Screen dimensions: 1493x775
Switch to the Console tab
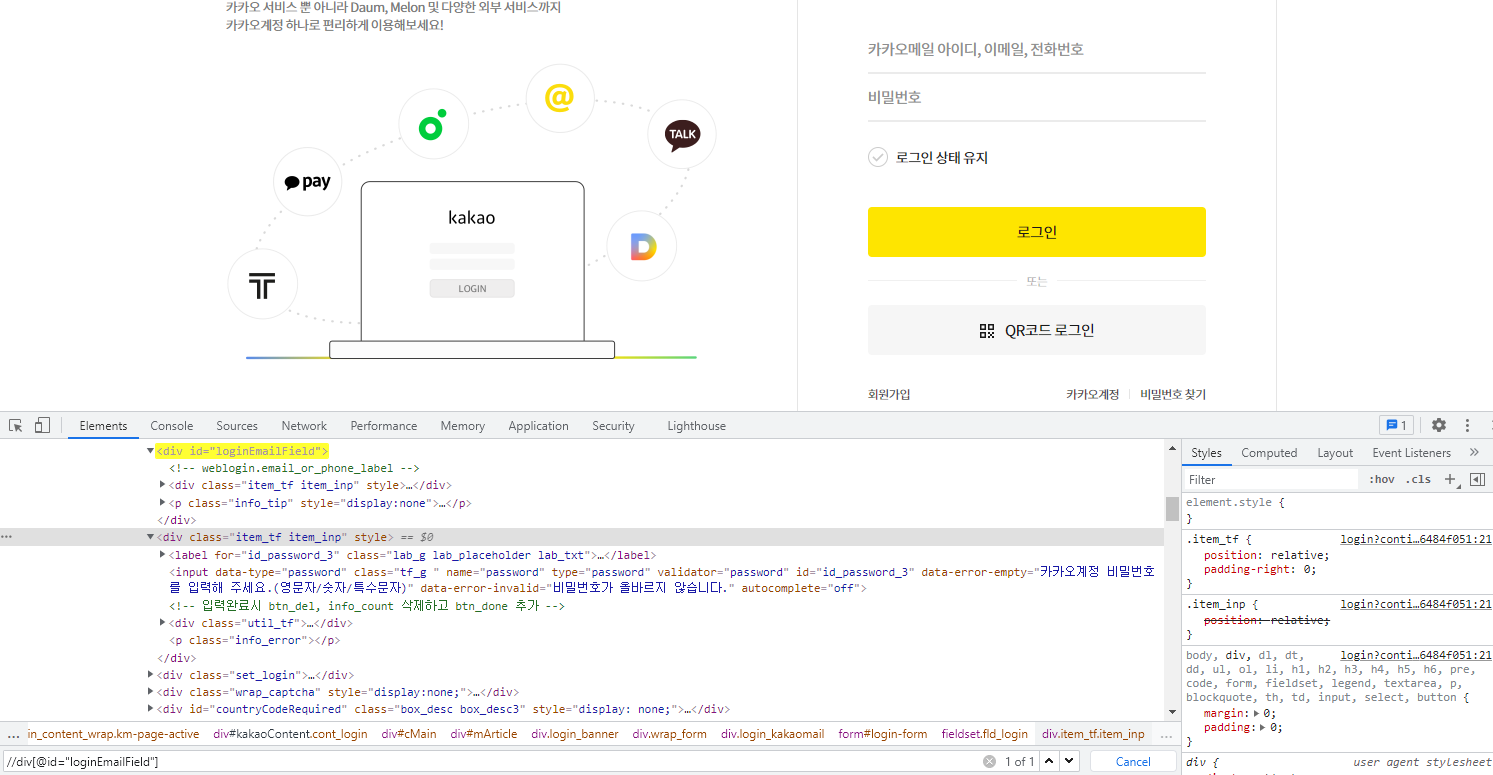point(172,425)
